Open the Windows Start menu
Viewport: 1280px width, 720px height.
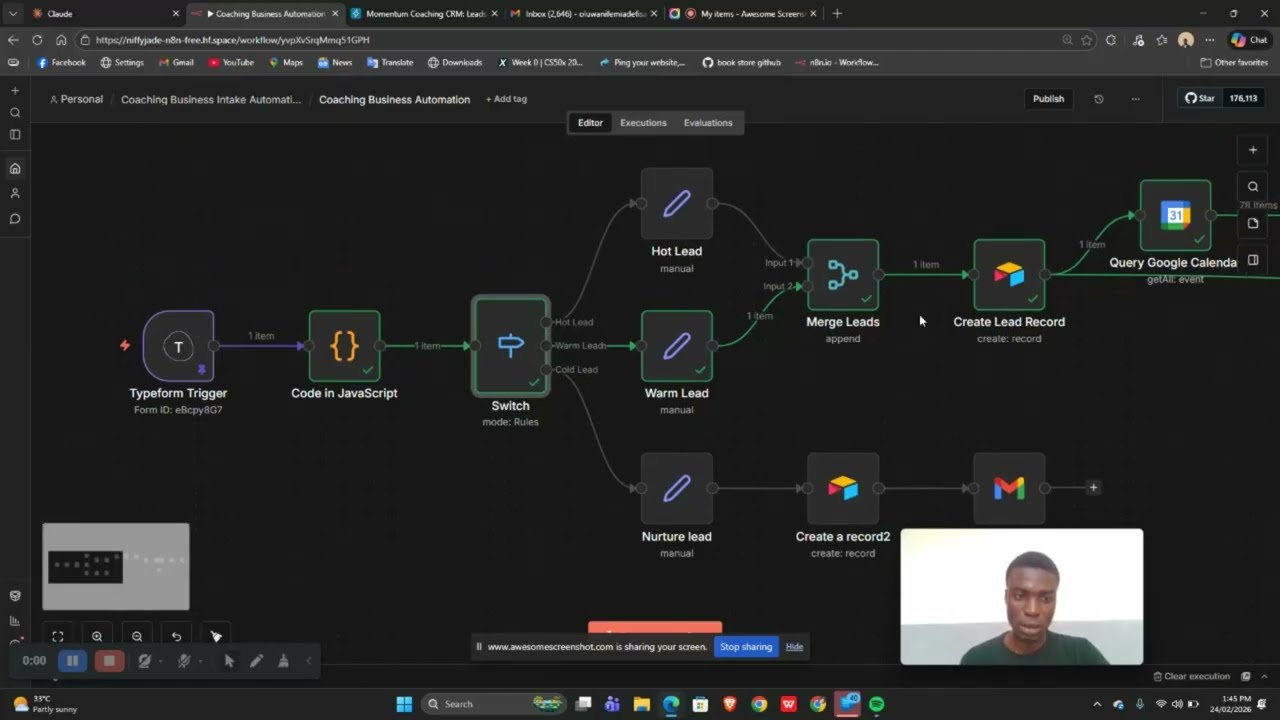pyautogui.click(x=404, y=704)
